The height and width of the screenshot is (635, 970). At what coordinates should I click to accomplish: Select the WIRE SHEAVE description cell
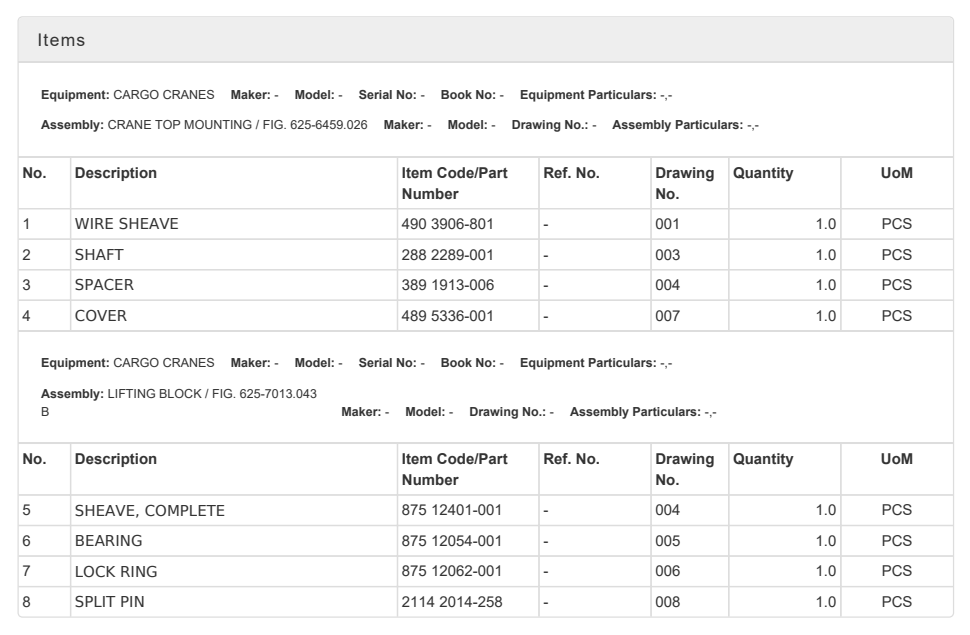(126, 224)
